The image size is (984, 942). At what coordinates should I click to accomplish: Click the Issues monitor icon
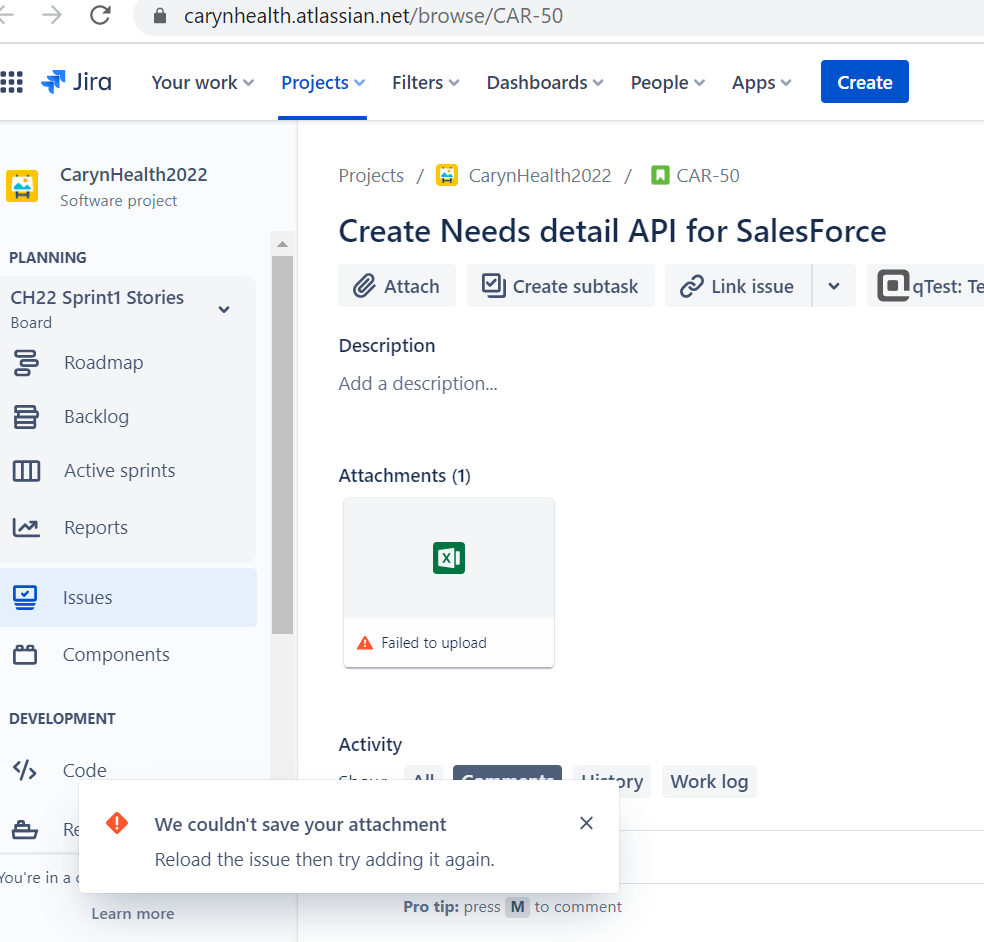pos(25,597)
